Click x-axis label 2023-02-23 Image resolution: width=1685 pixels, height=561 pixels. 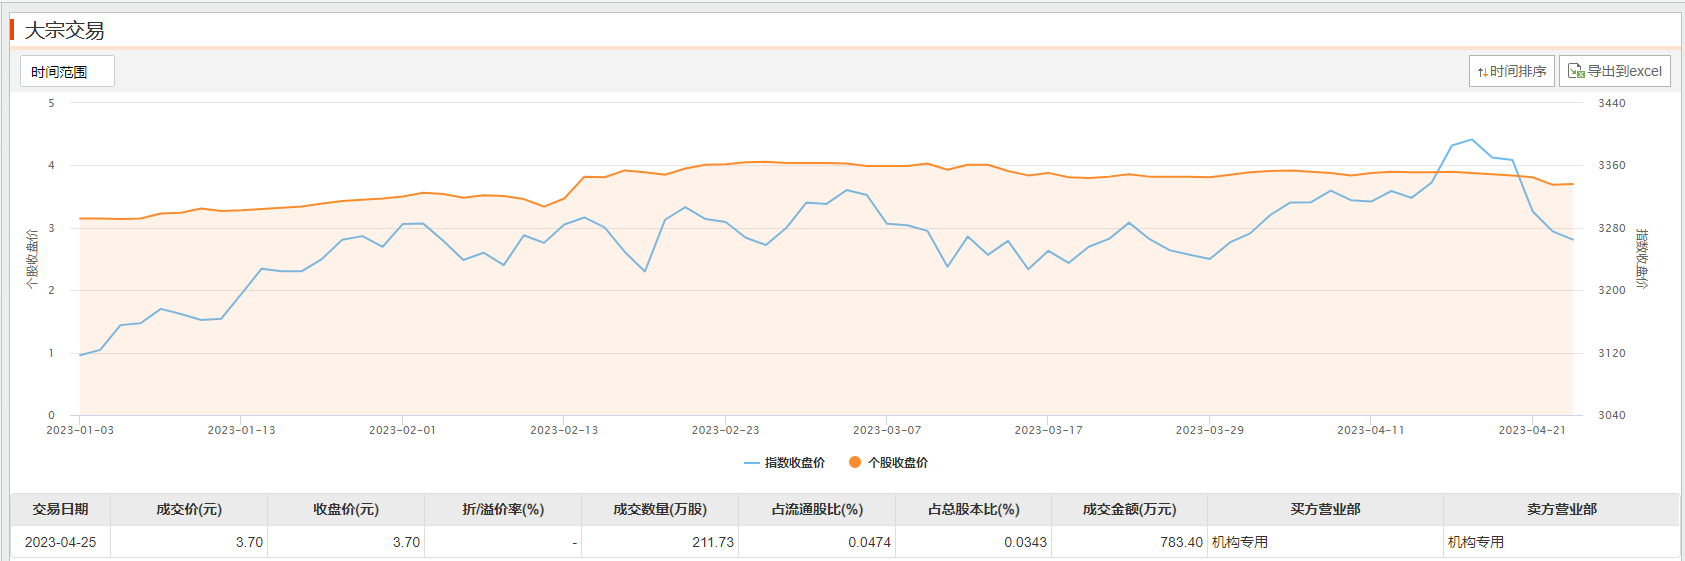725,430
